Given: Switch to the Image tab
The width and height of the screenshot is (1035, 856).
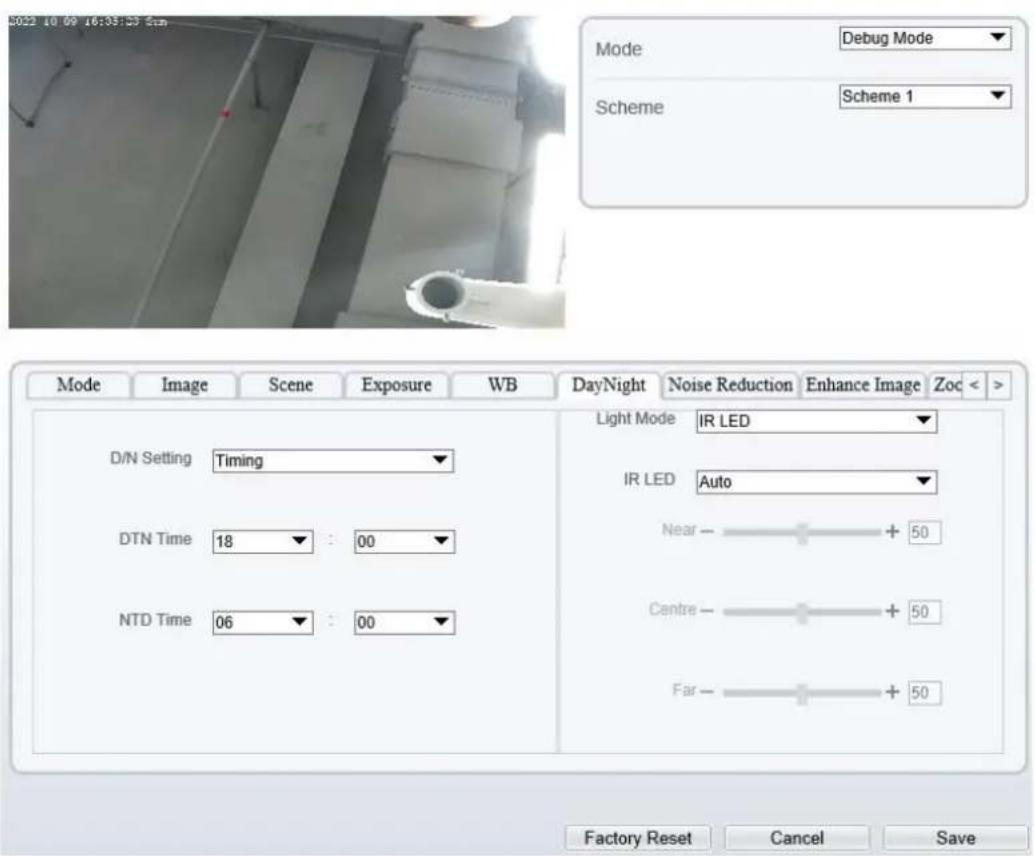Looking at the screenshot, I should (184, 385).
